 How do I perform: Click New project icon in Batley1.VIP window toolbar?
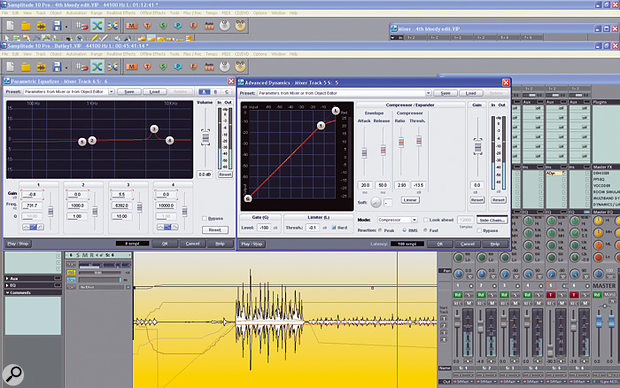(x=10, y=66)
